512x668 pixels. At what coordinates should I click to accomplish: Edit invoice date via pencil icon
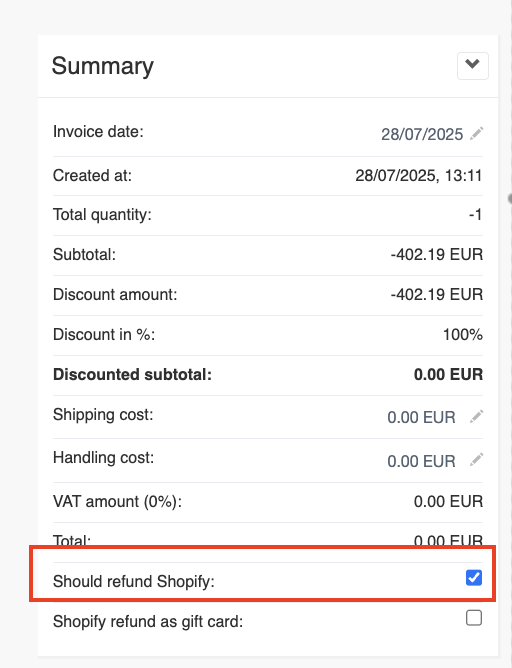[476, 134]
